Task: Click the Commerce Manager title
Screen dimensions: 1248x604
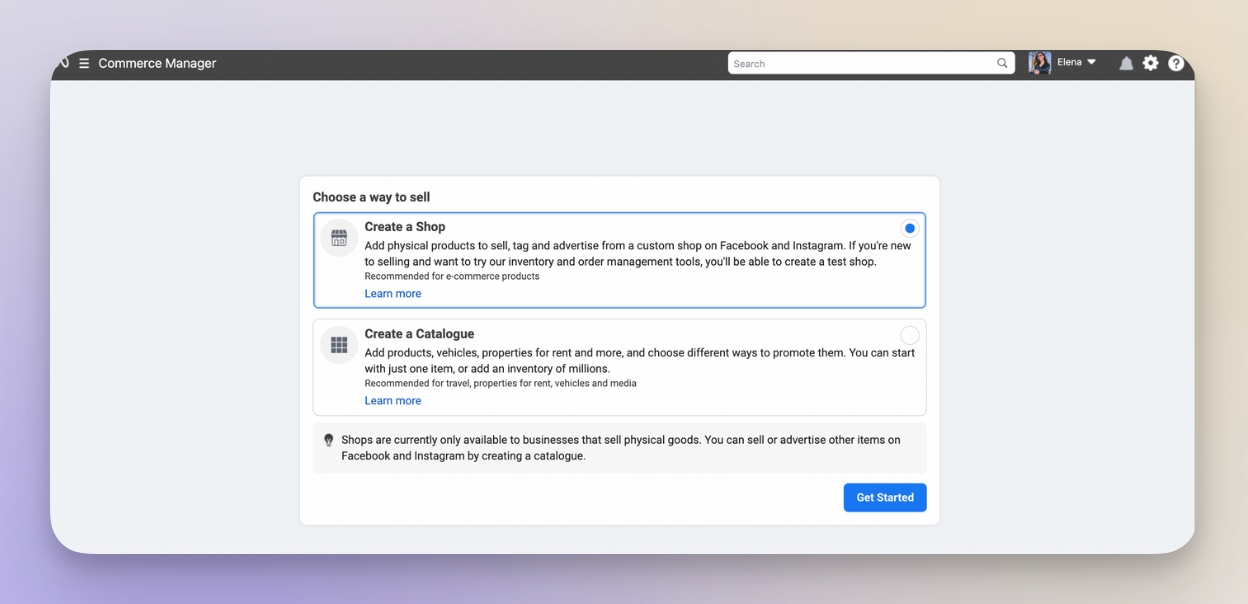Action: click(157, 63)
